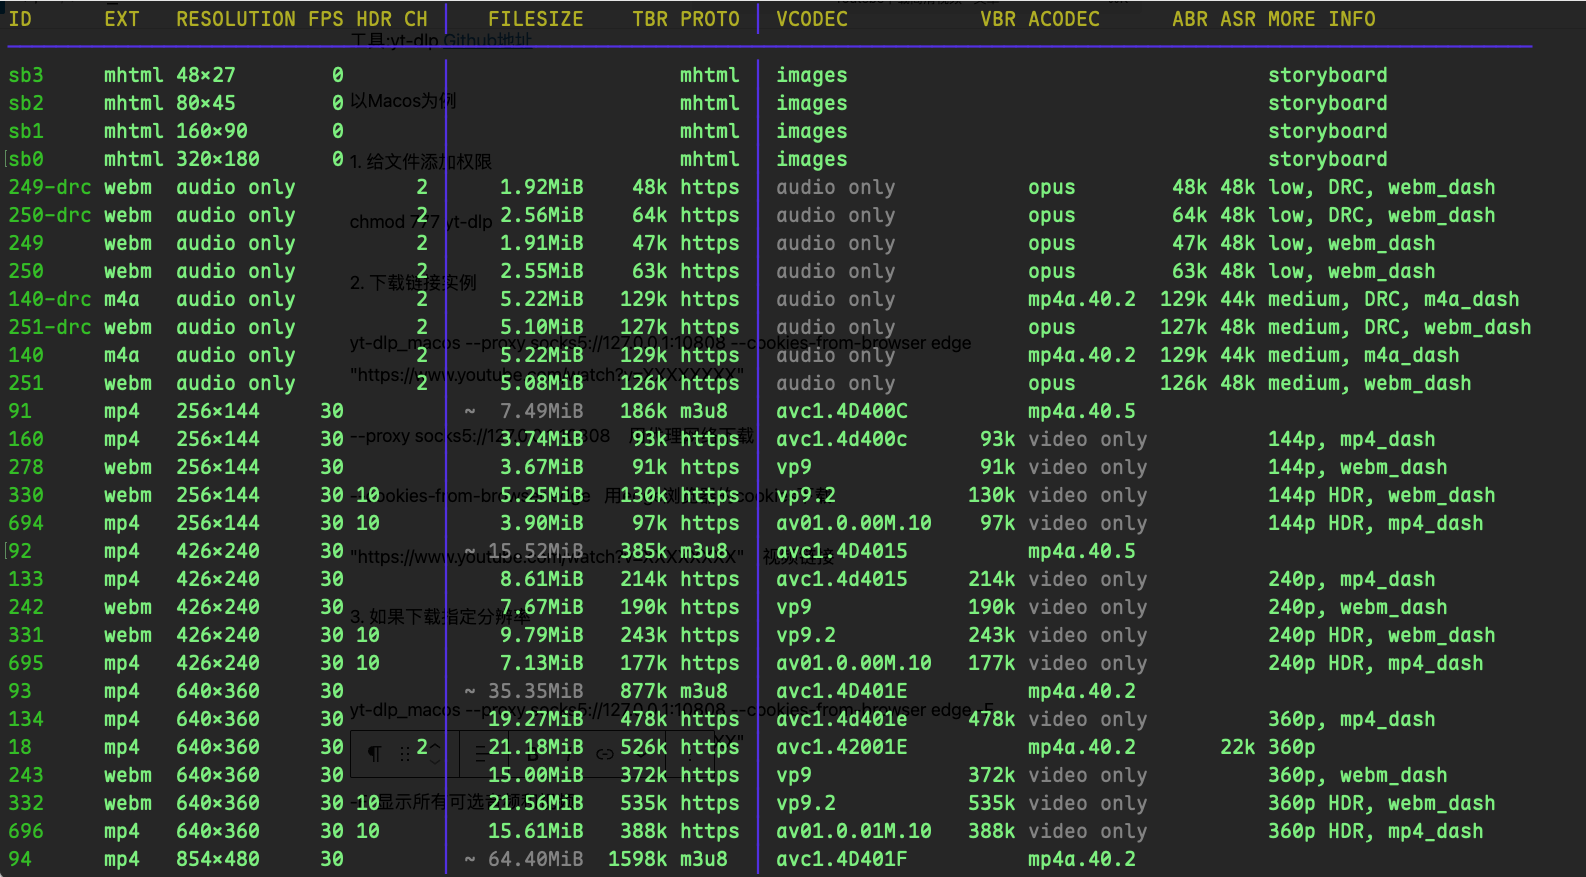
Task: Click the VCODEC column header
Action: [811, 19]
